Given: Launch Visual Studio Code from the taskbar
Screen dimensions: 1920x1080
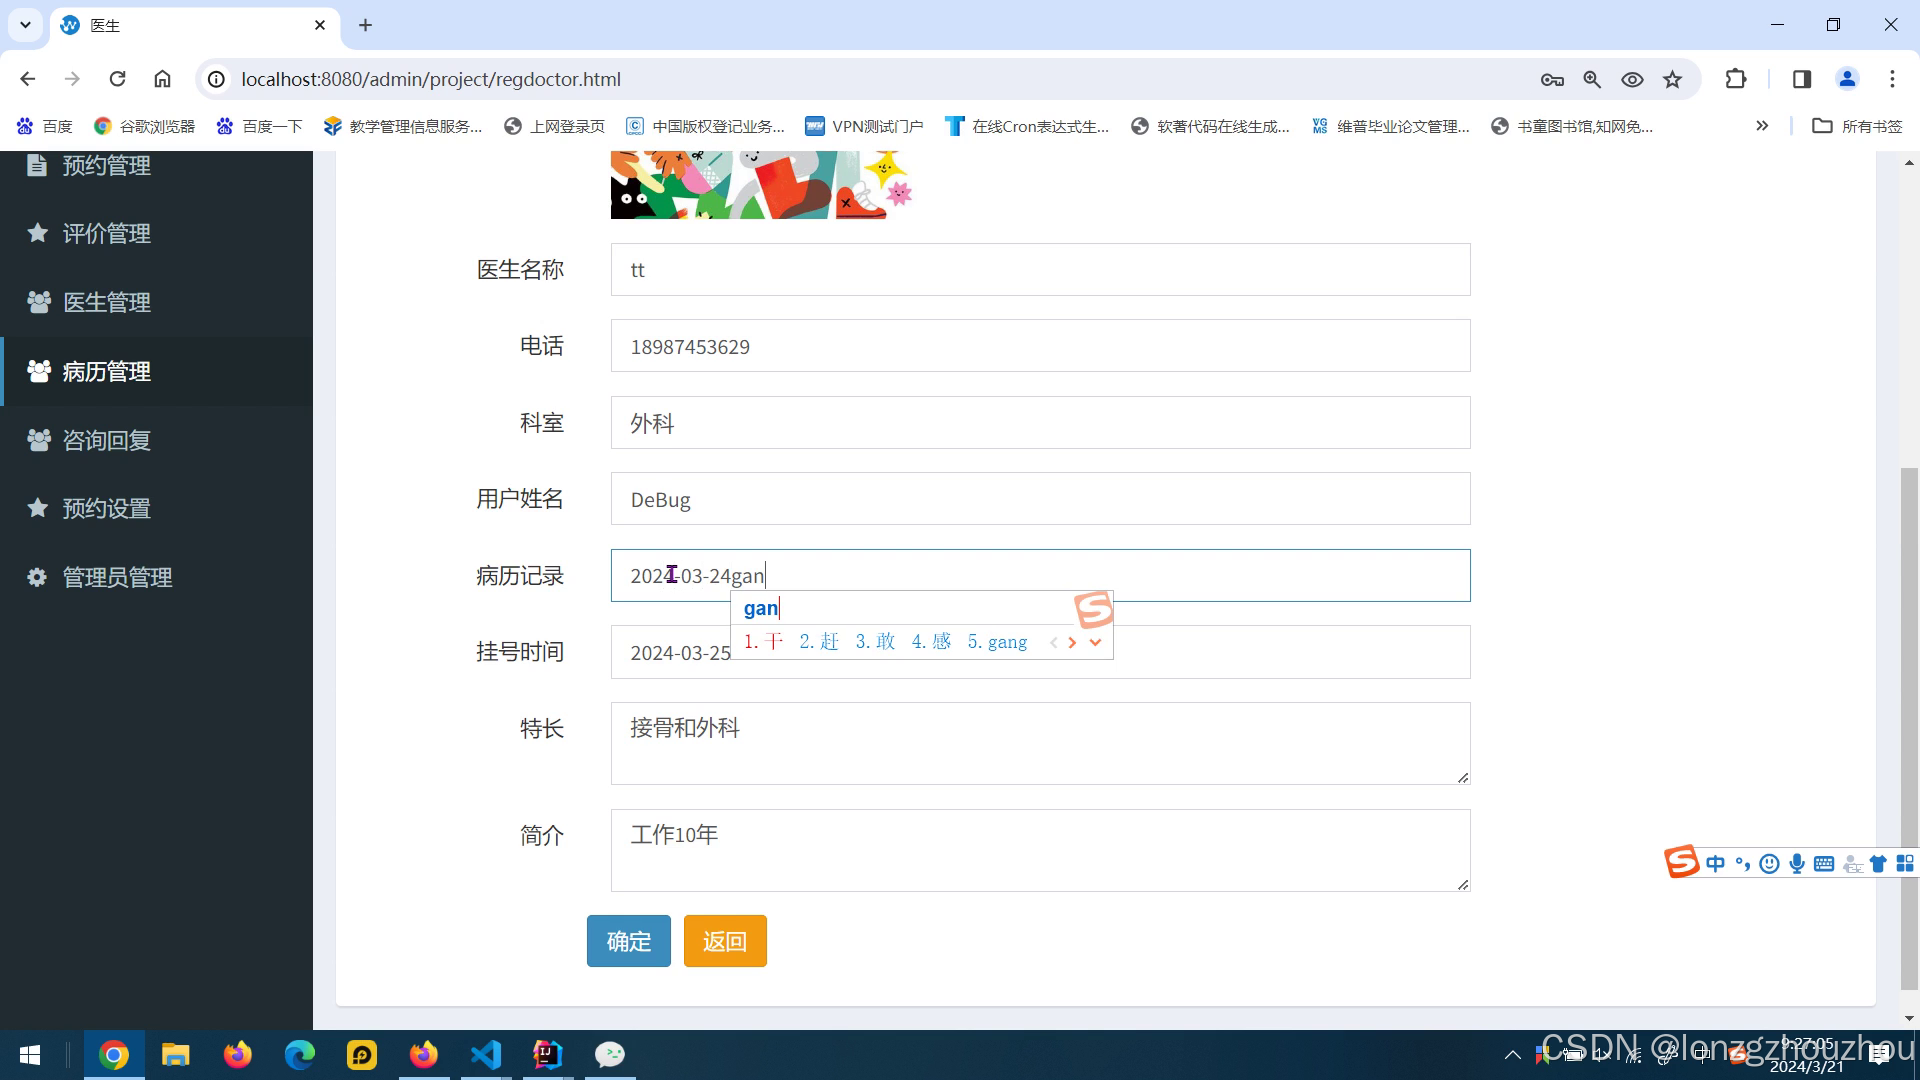Looking at the screenshot, I should click(486, 1055).
